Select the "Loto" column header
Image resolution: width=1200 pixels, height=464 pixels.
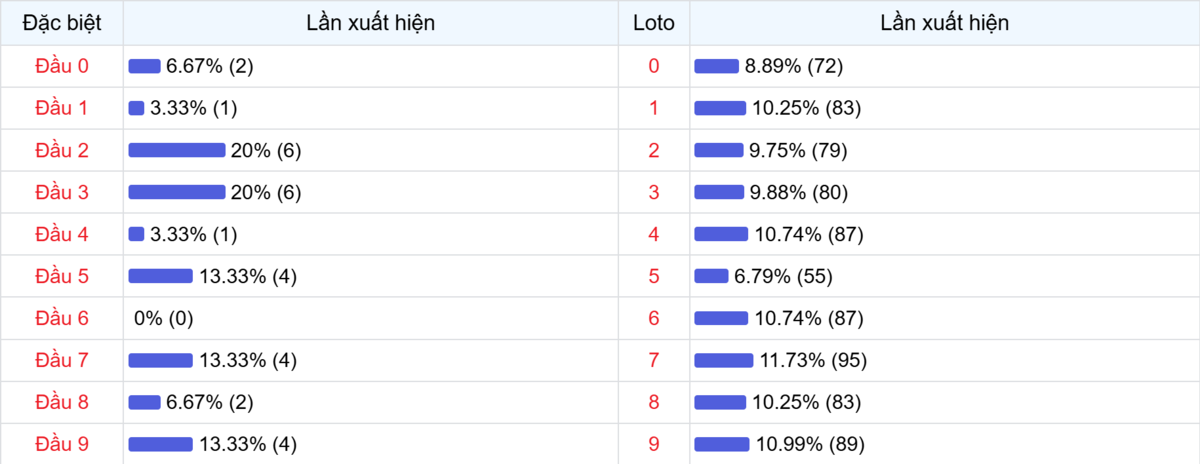[654, 23]
